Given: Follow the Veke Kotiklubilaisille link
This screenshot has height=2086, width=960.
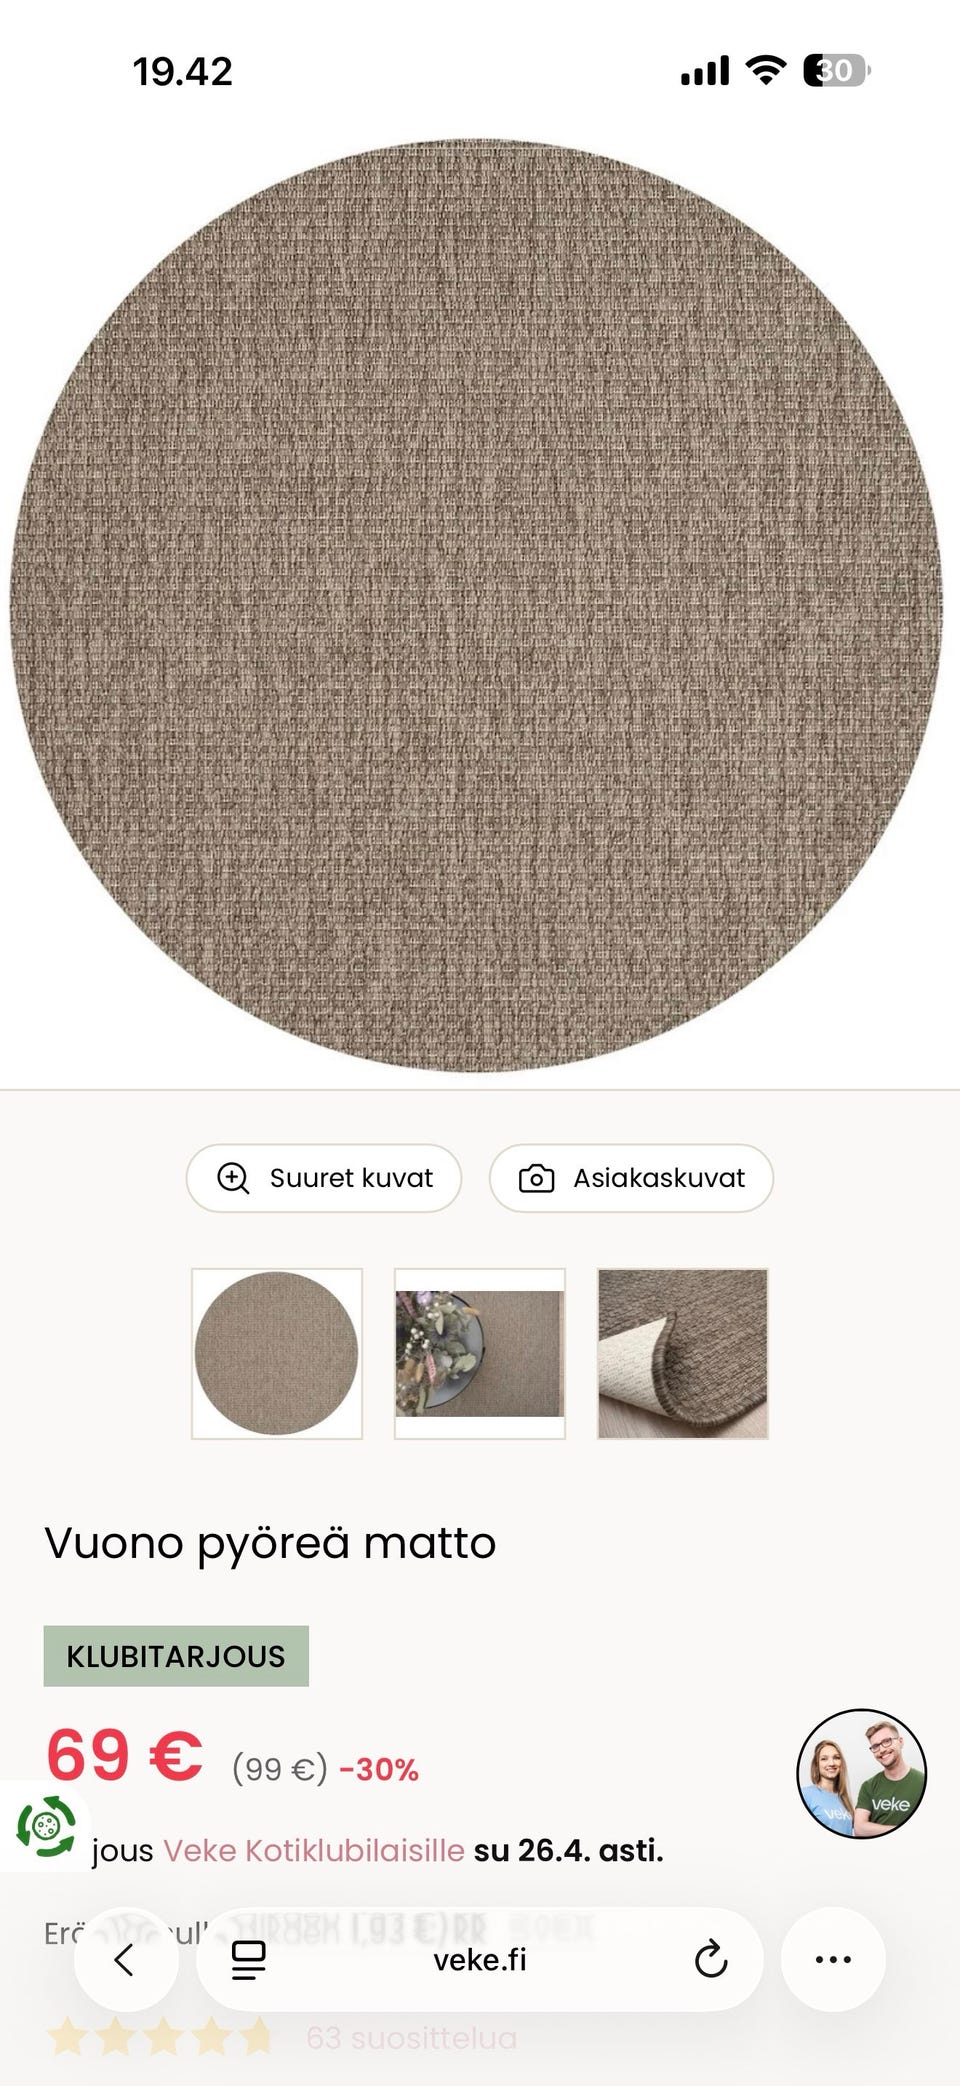Looking at the screenshot, I should 314,1850.
